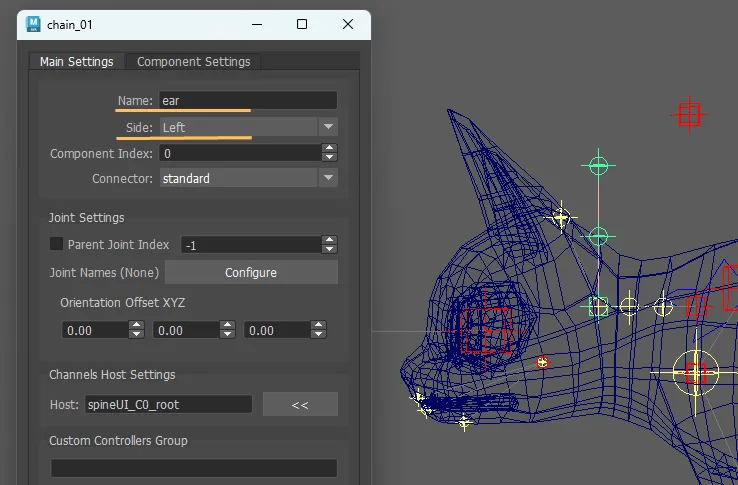This screenshot has height=485, width=738.
Task: Select the red locator at top right
Action: point(688,114)
